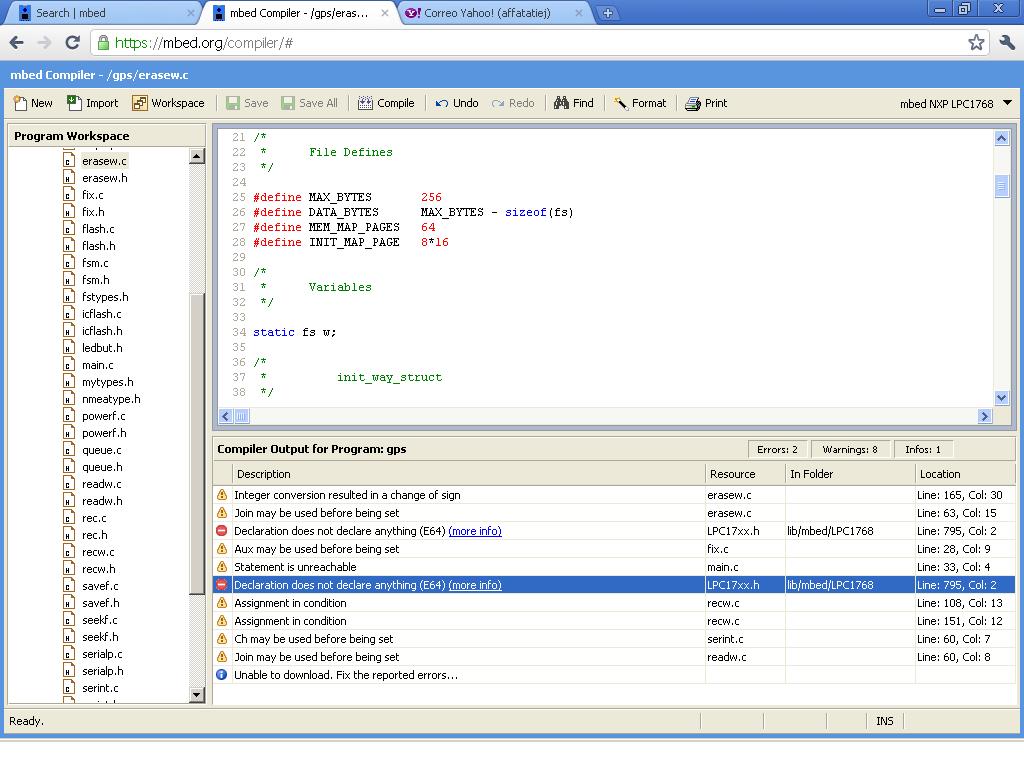This screenshot has height=760, width=1024.
Task: Open the browser wrench settings menu
Action: click(1006, 43)
